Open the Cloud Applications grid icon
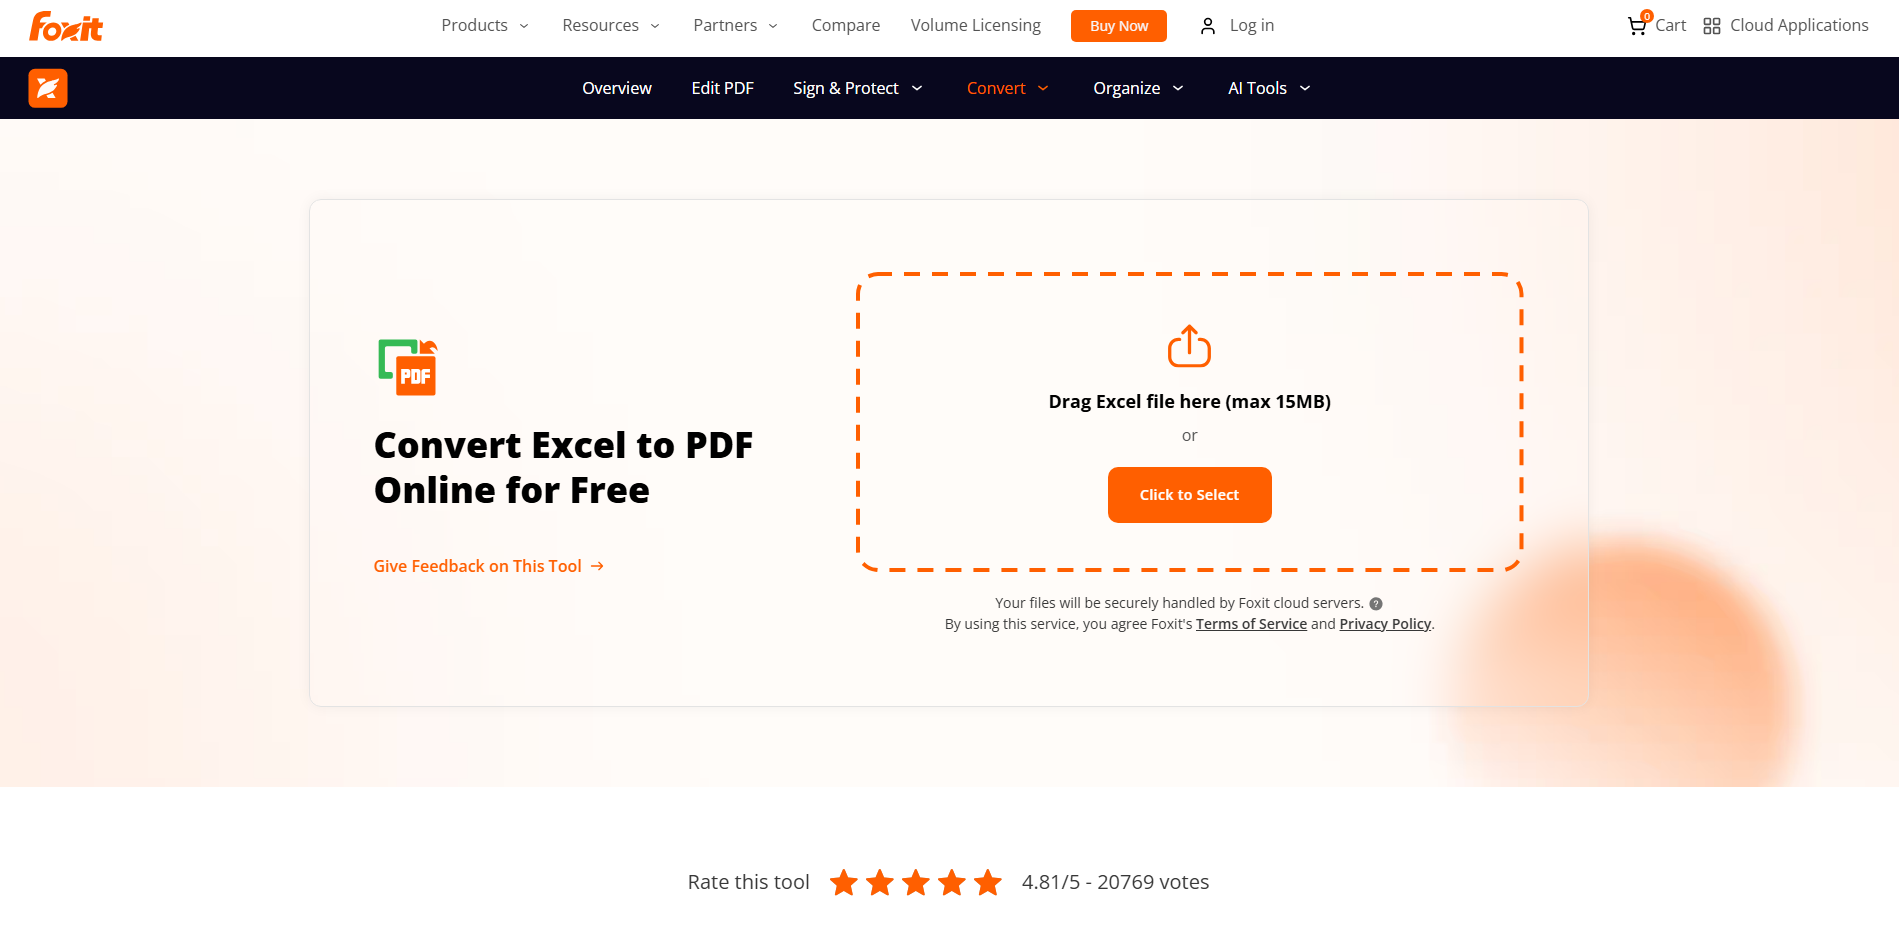 [x=1712, y=26]
